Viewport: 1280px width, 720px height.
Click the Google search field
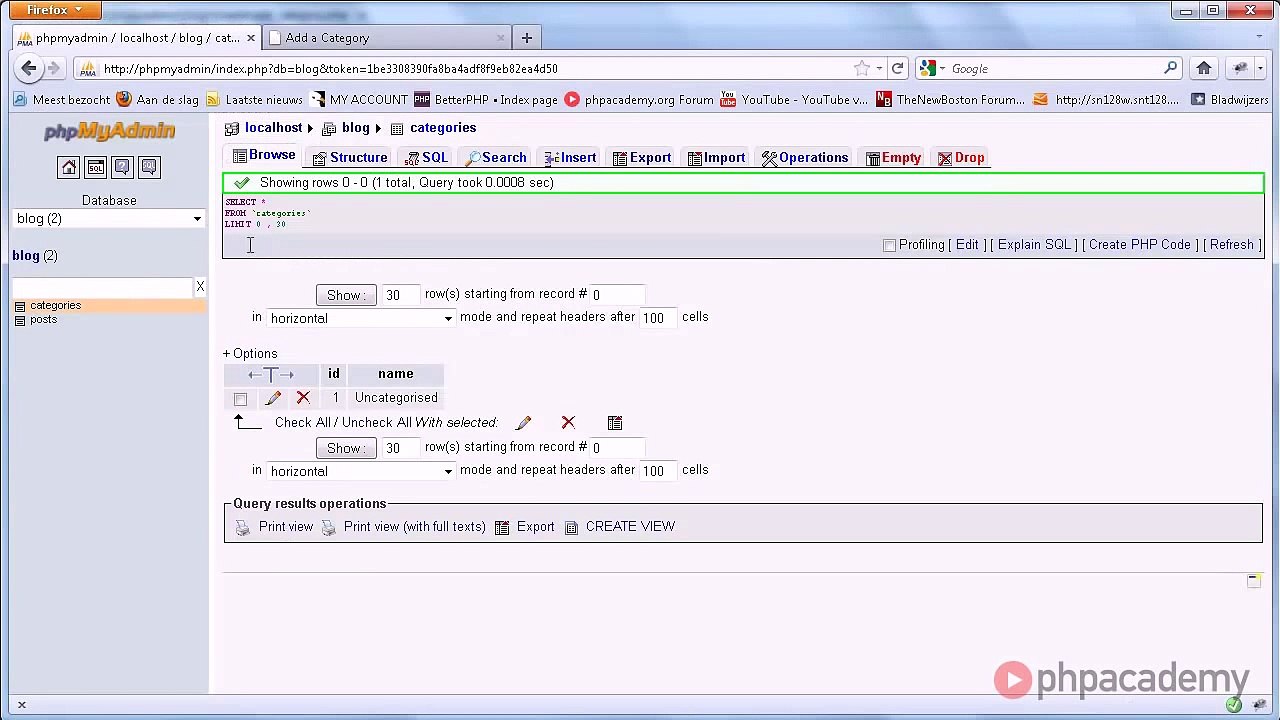[1054, 68]
